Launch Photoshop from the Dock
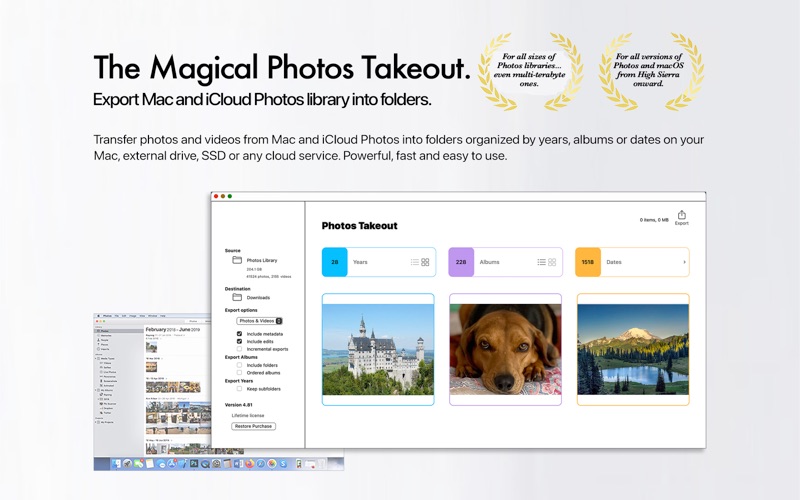800x500 pixels. (194, 463)
